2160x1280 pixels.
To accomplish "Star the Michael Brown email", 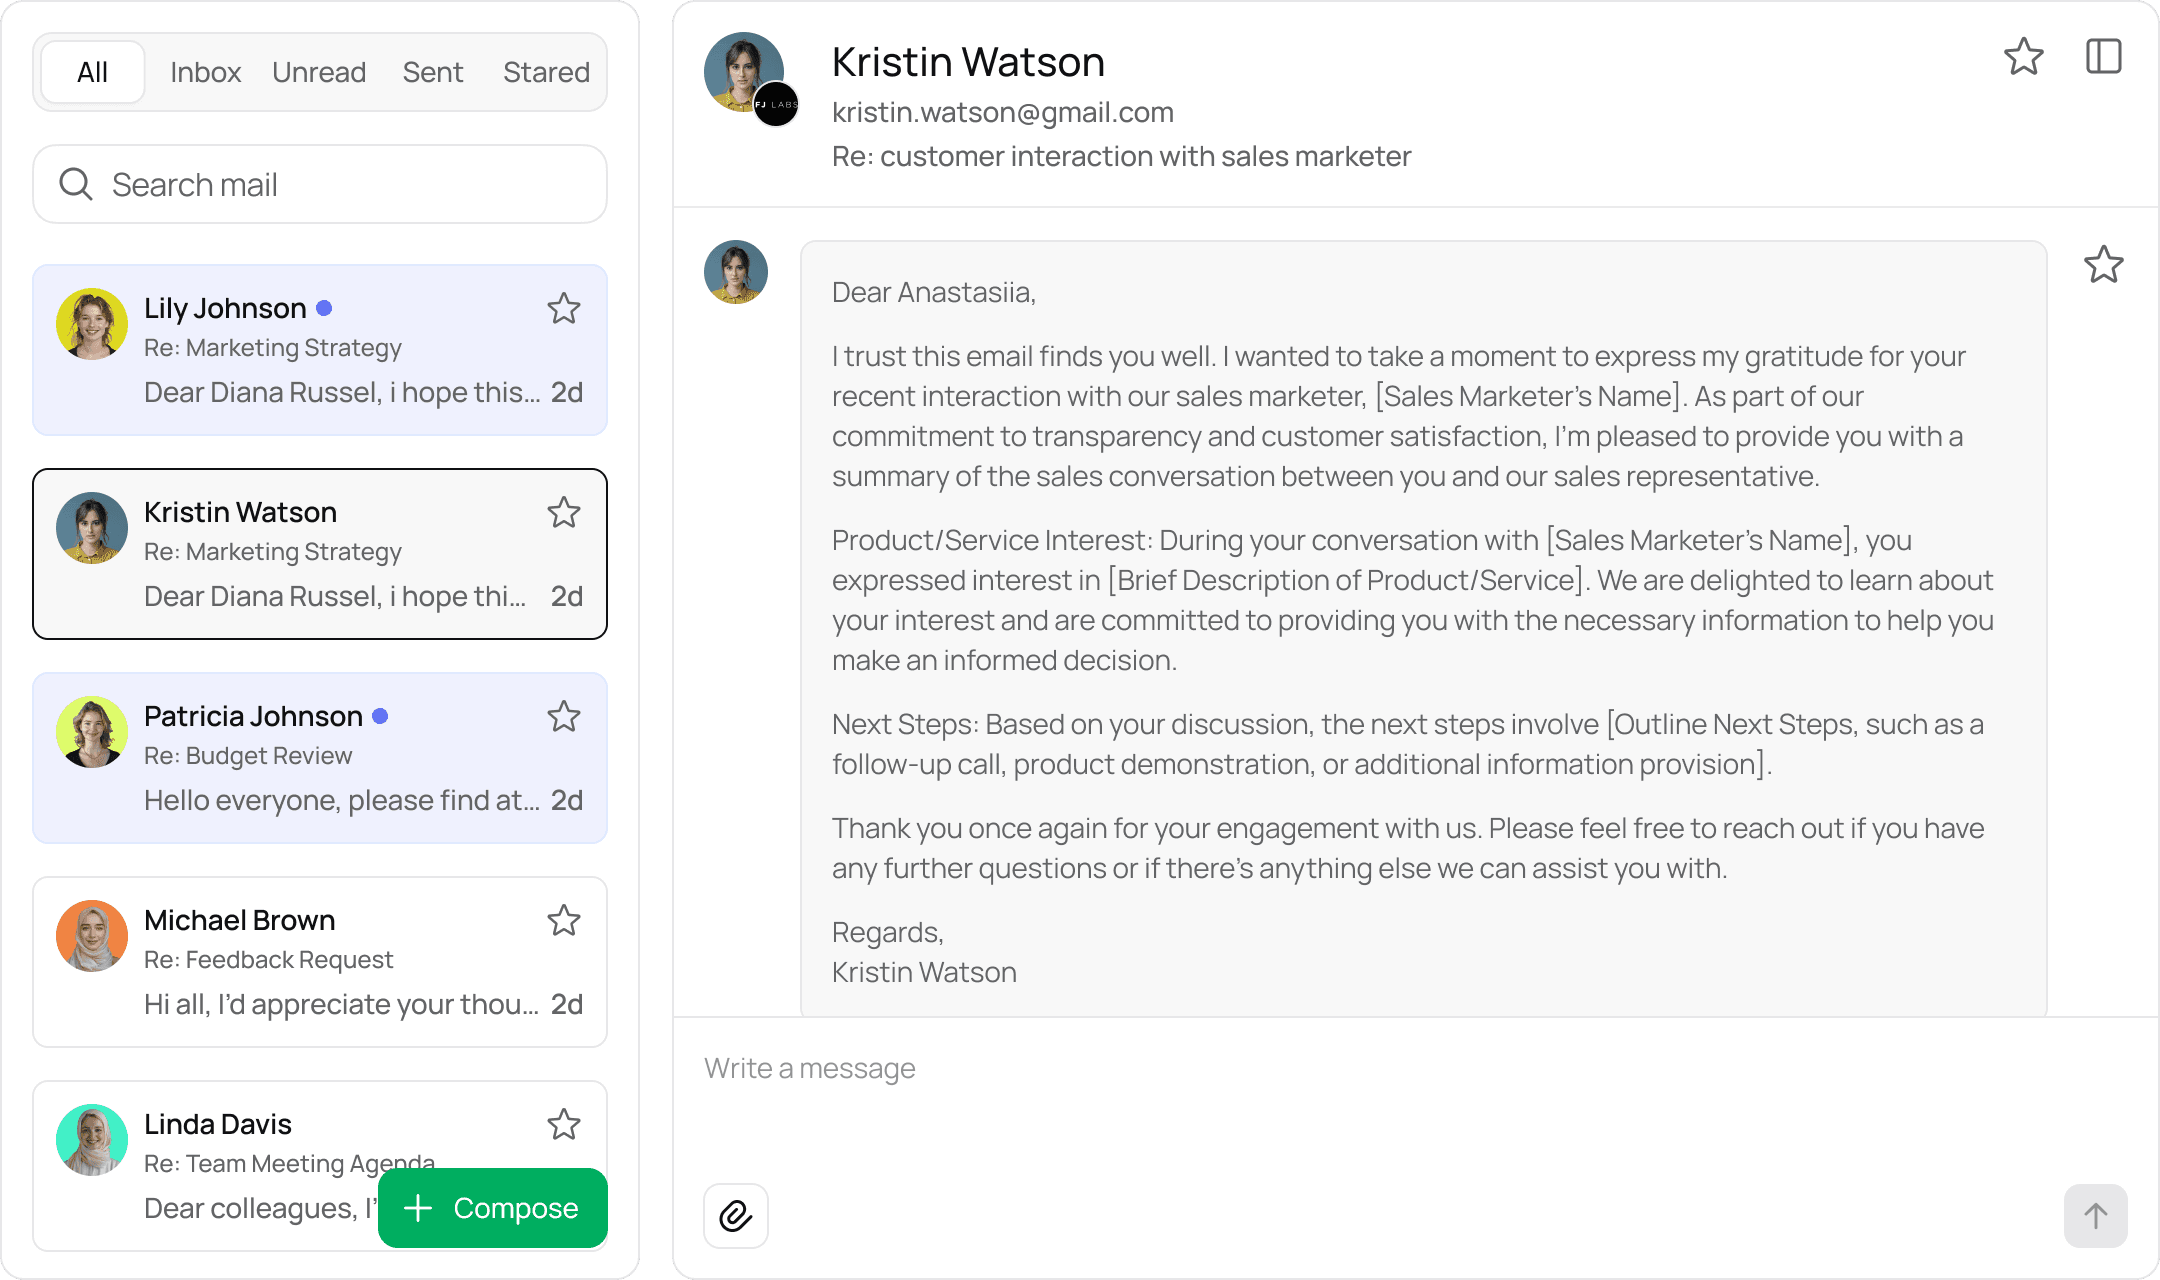I will click(x=564, y=920).
